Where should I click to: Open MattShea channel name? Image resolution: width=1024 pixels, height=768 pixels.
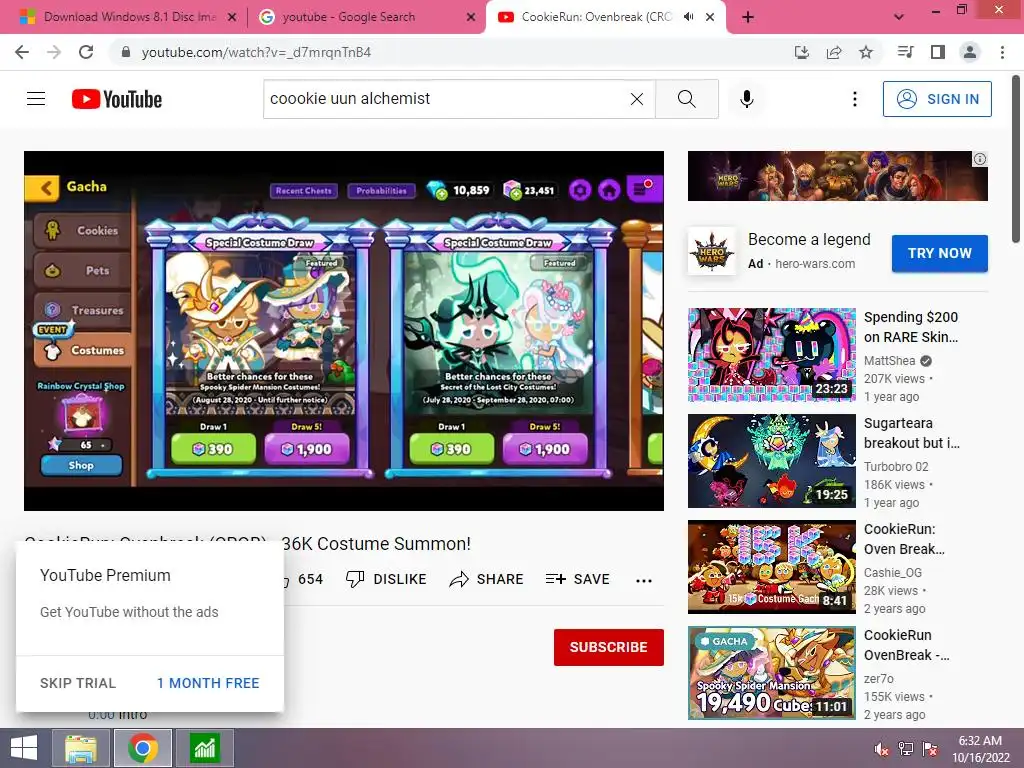pyautogui.click(x=889, y=360)
